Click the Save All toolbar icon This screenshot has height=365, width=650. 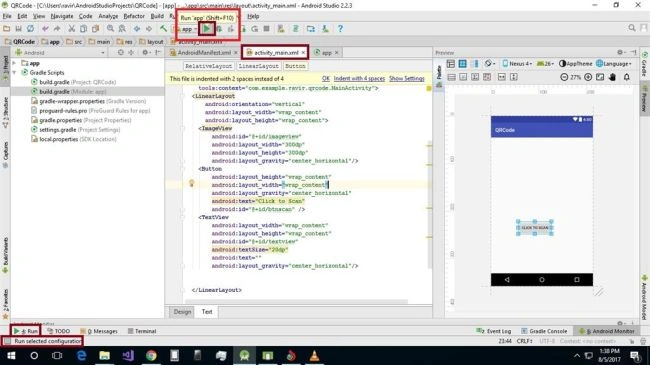point(18,29)
